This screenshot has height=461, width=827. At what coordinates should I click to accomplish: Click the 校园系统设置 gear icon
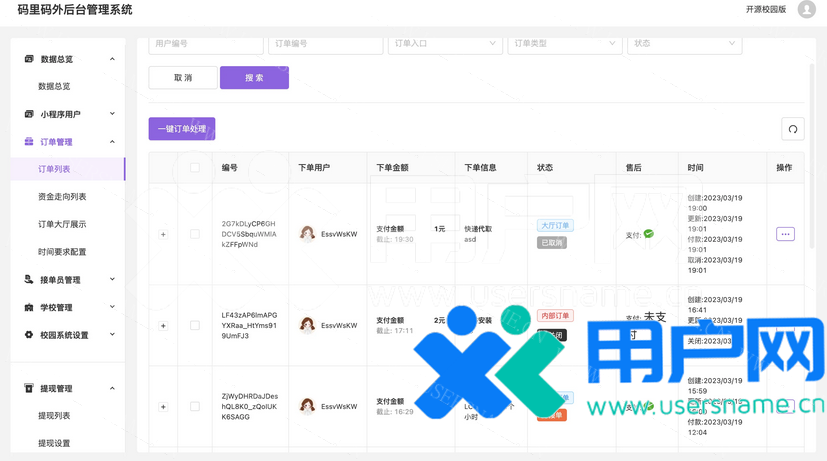pyautogui.click(x=29, y=335)
